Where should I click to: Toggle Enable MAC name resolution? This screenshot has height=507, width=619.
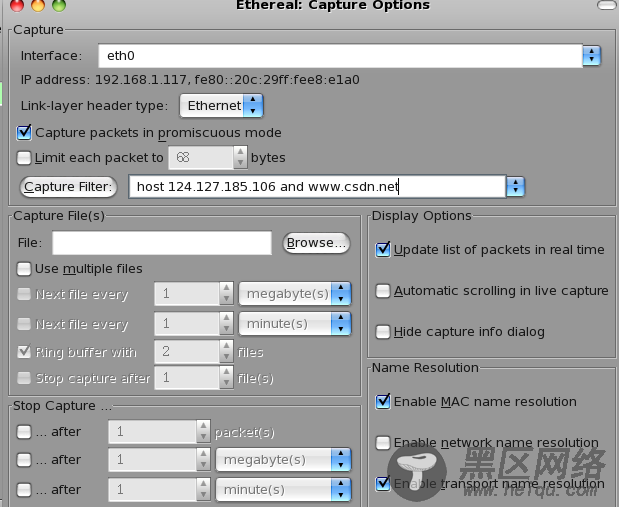[x=383, y=402]
